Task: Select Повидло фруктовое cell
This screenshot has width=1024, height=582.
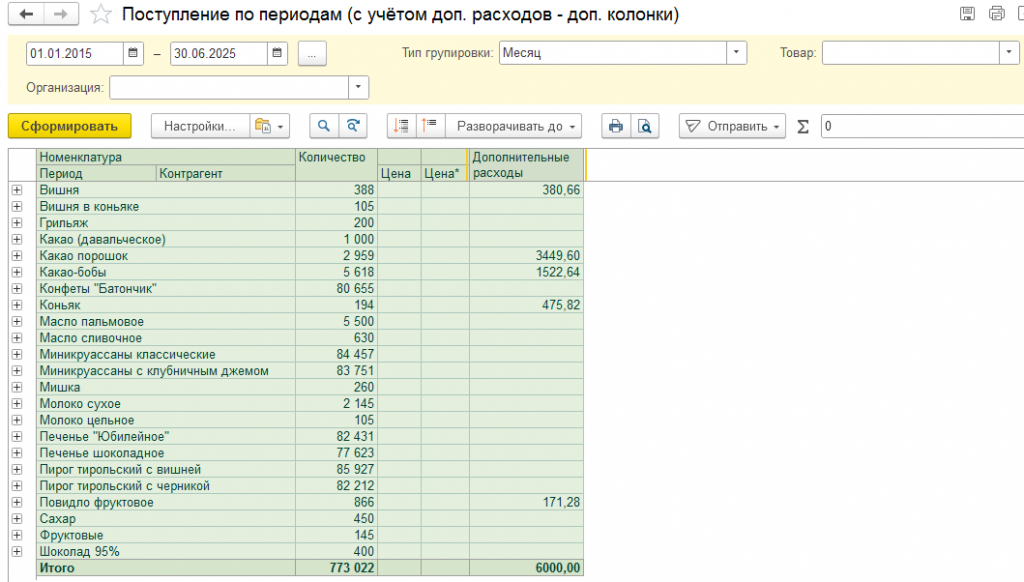Action: pyautogui.click(x=166, y=502)
